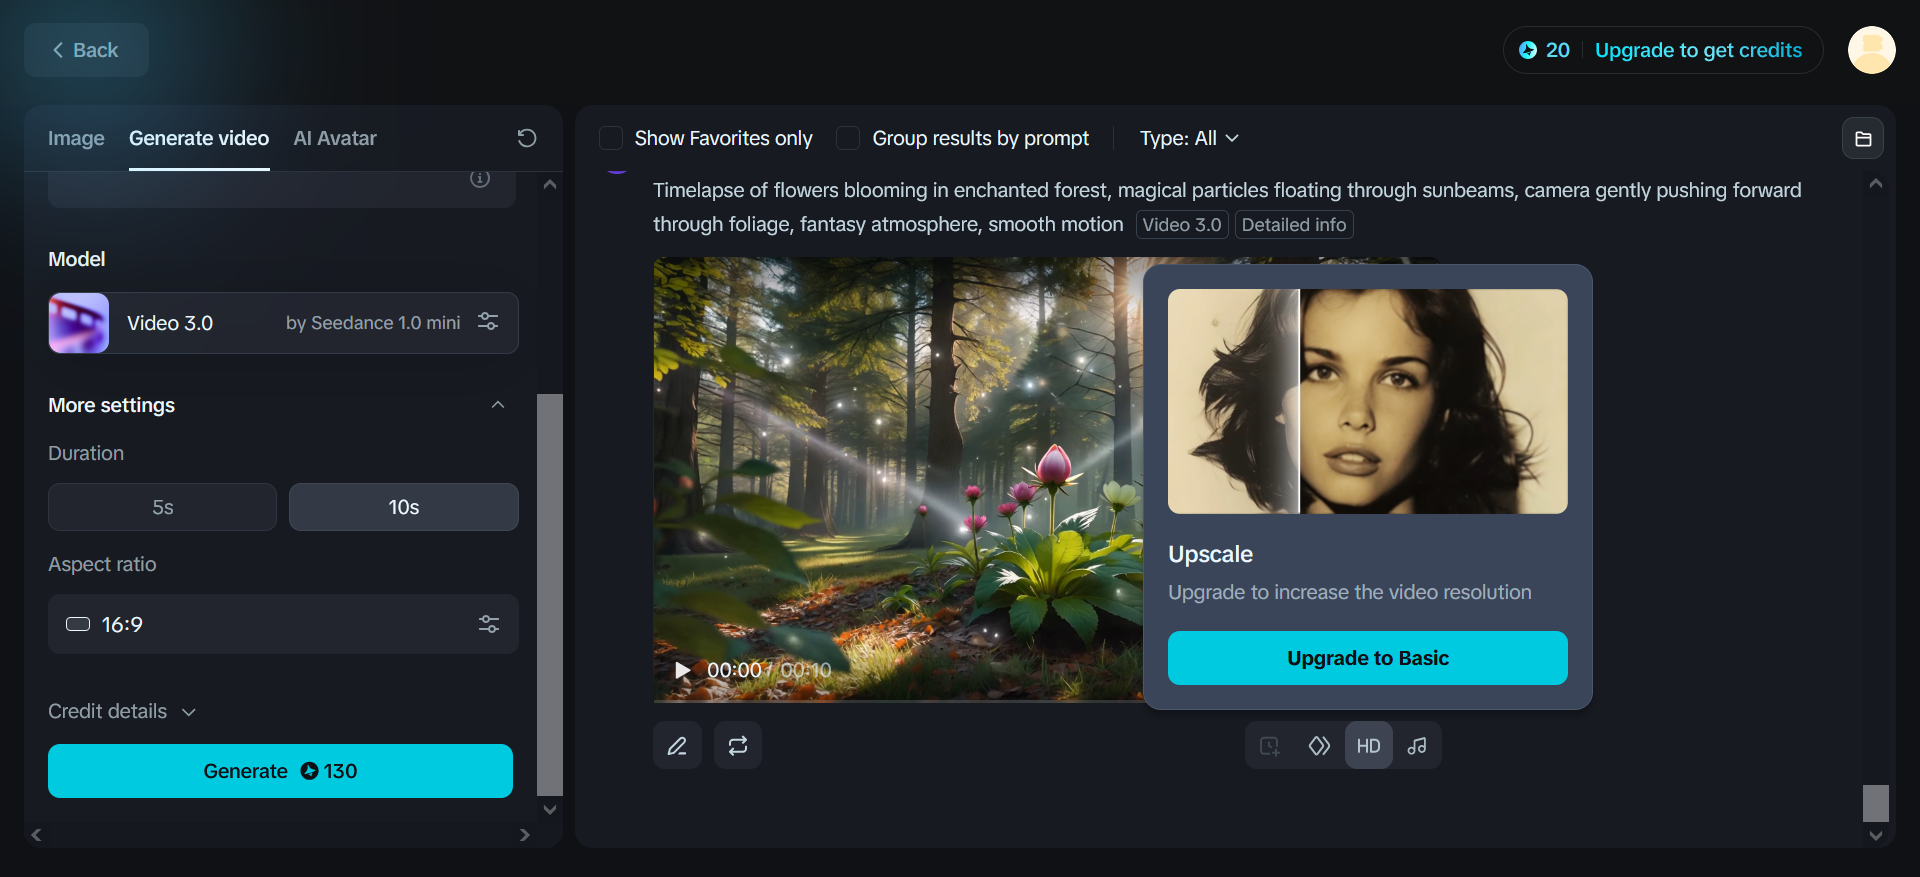Click the circular reset arrow beside AI Avatar
Viewport: 1920px width, 877px height.
[x=527, y=138]
